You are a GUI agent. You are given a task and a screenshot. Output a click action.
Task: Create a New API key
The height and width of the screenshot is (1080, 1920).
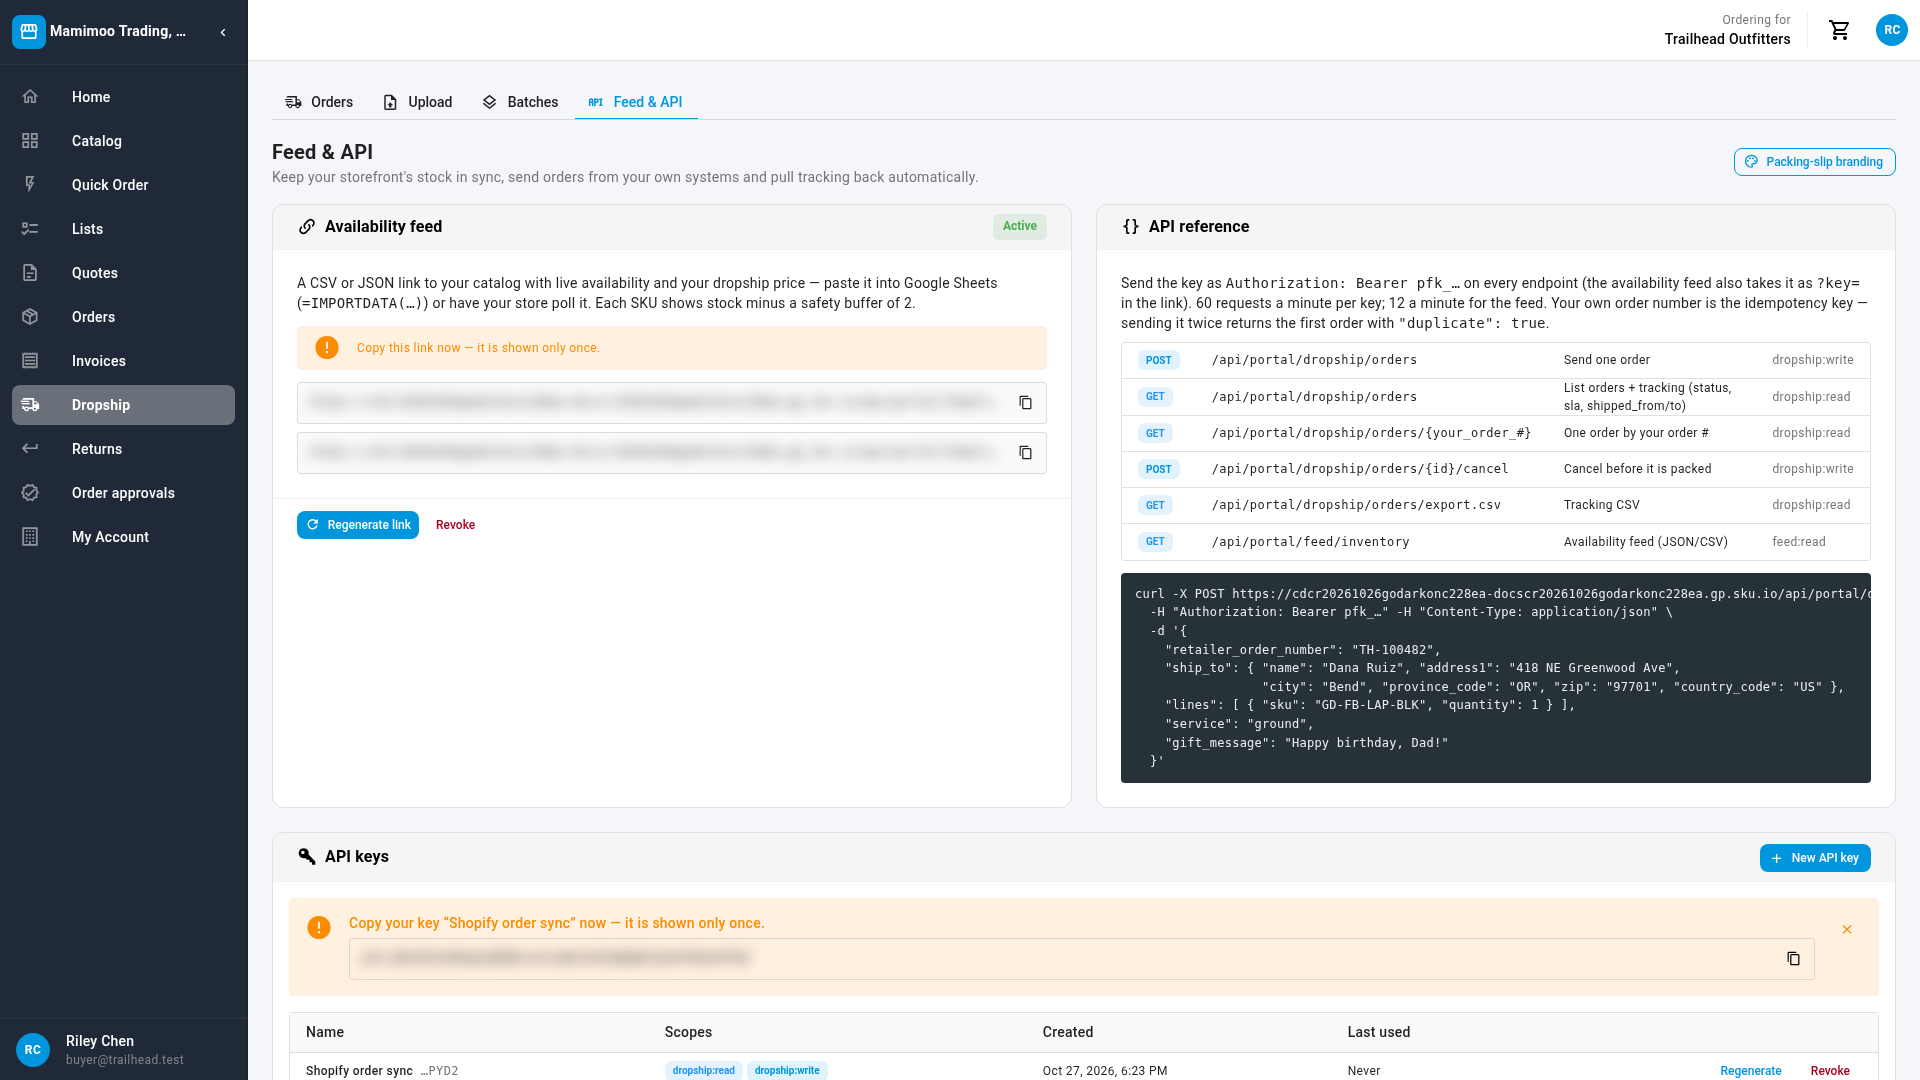click(1815, 858)
